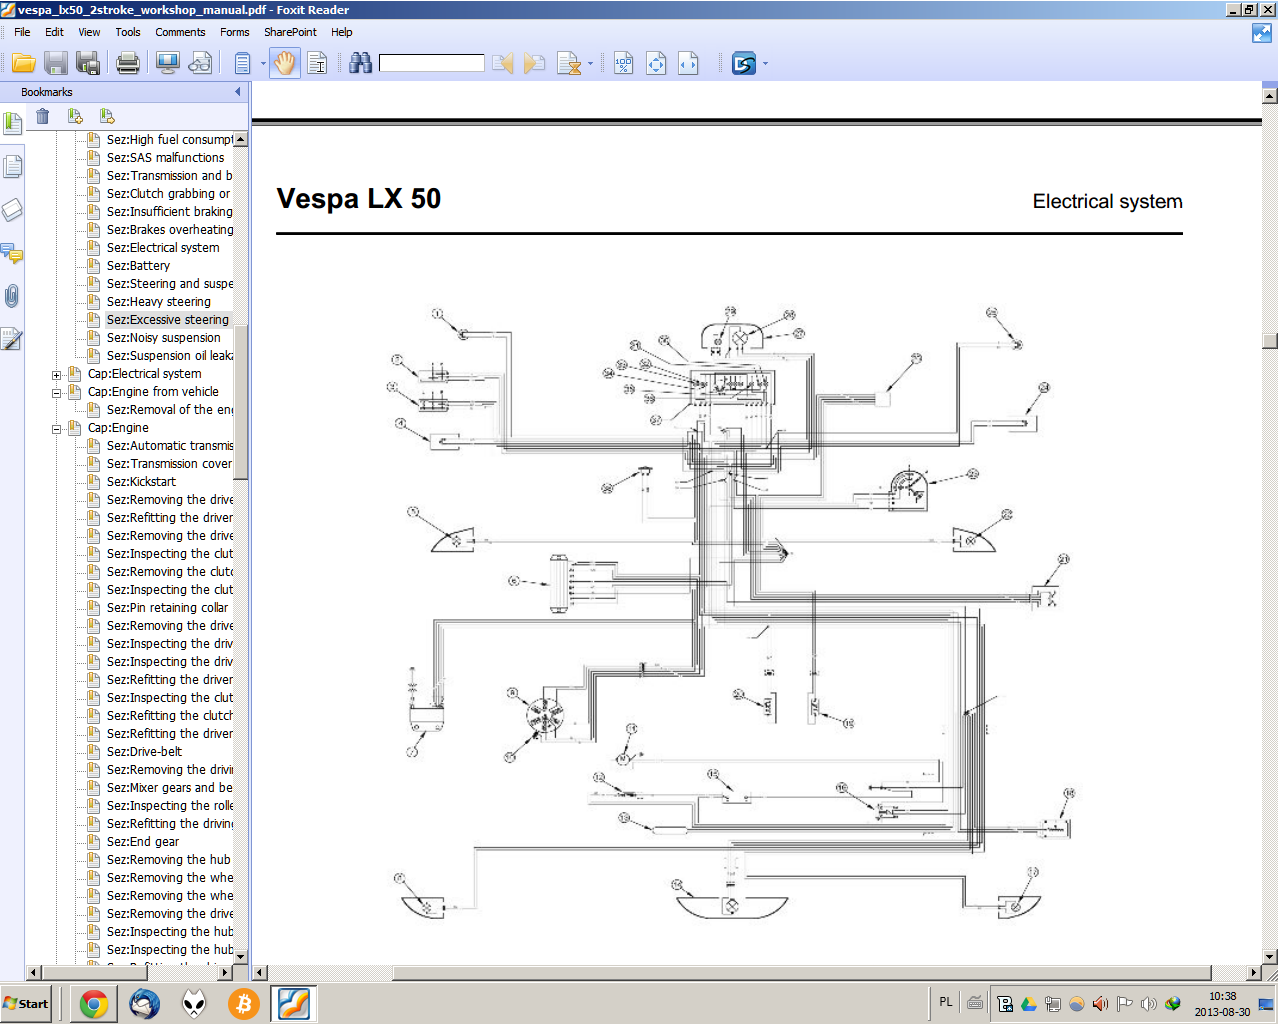1280x1024 pixels.
Task: Click the Open file folder icon
Action: click(x=24, y=64)
